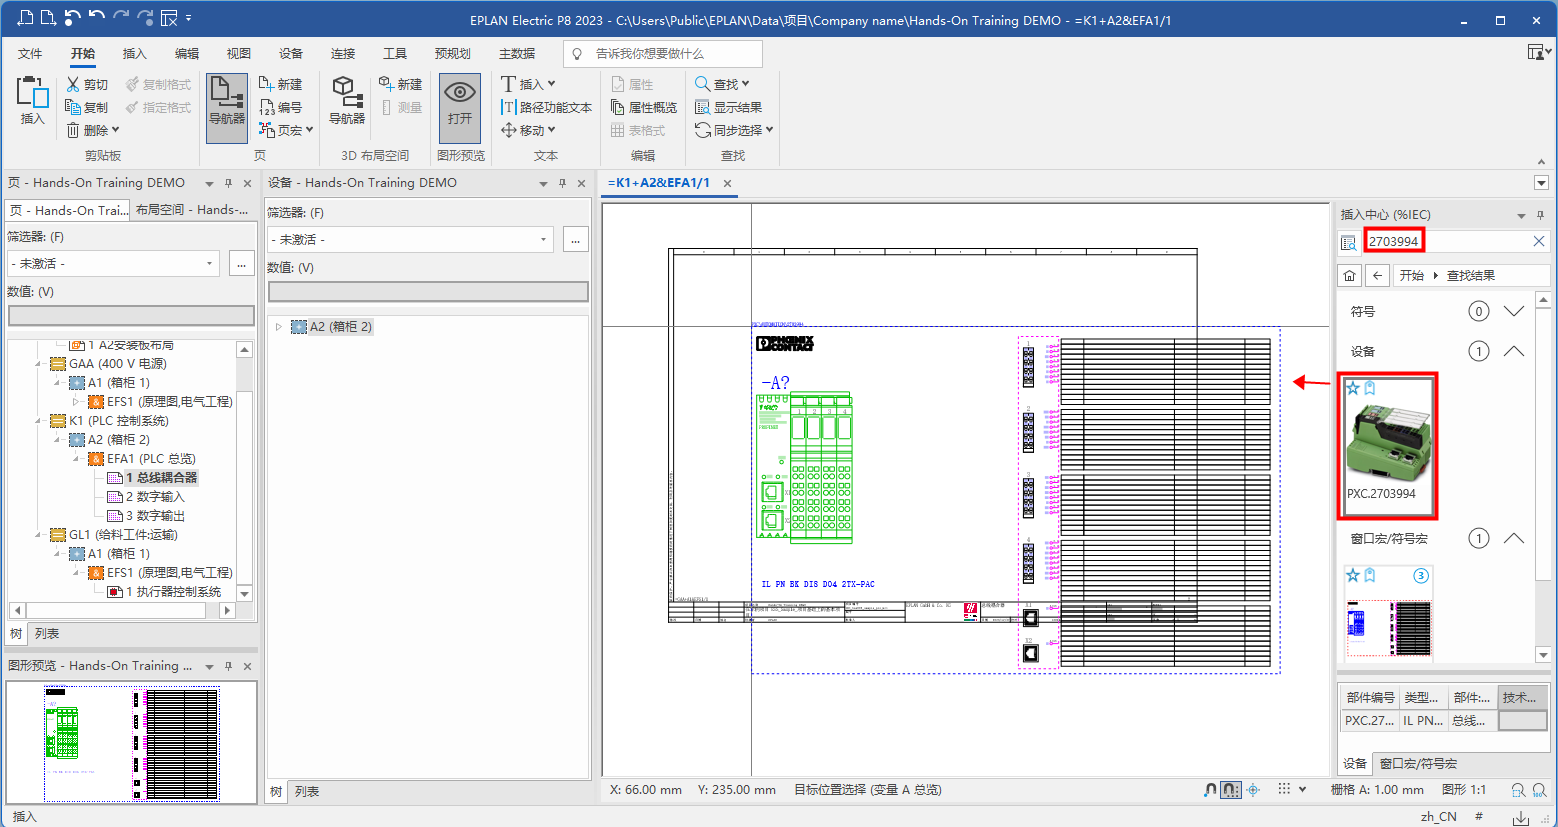This screenshot has height=827, width=1558.
Task: Click 显示结果 show results icon
Action: pos(702,107)
